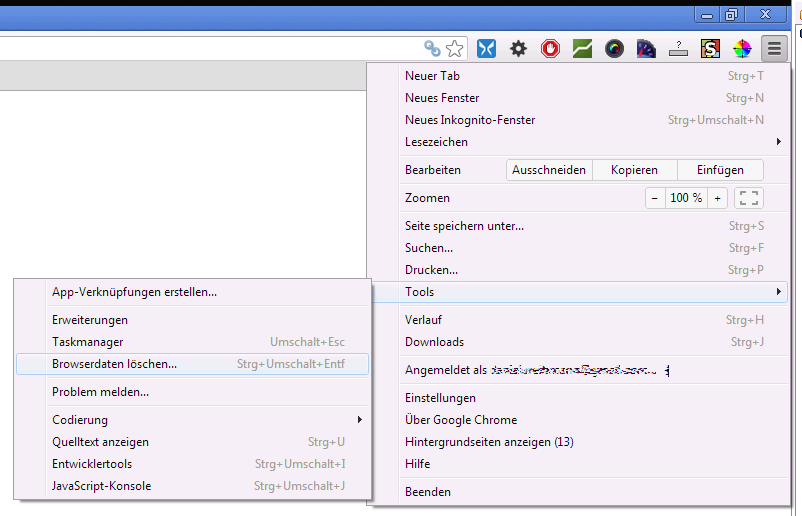Expand the Codierung submenu
The image size is (802, 516).
pos(192,420)
